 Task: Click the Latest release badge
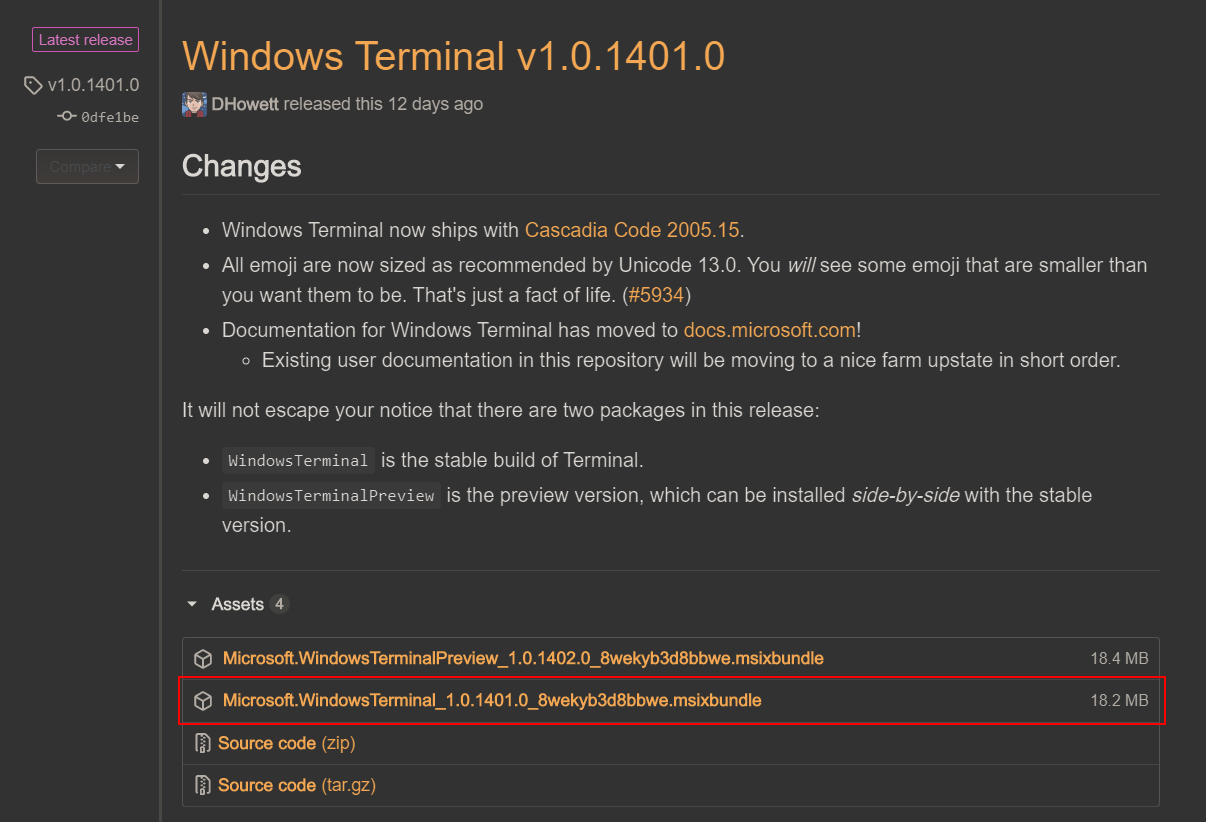85,40
